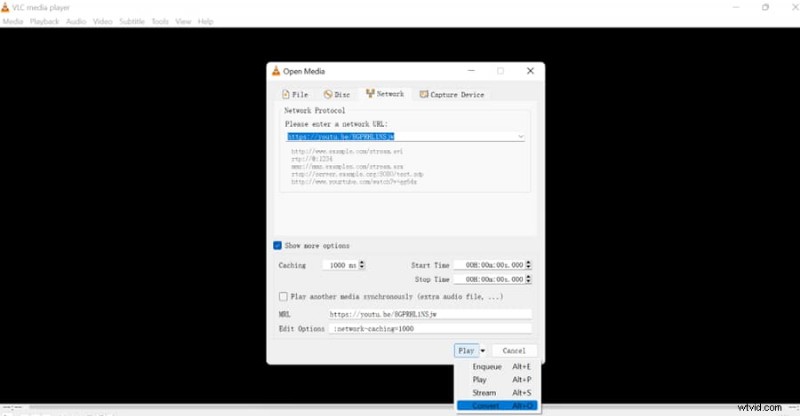This screenshot has height=416, width=800.
Task: Click the Start Time field
Action: tap(489, 265)
